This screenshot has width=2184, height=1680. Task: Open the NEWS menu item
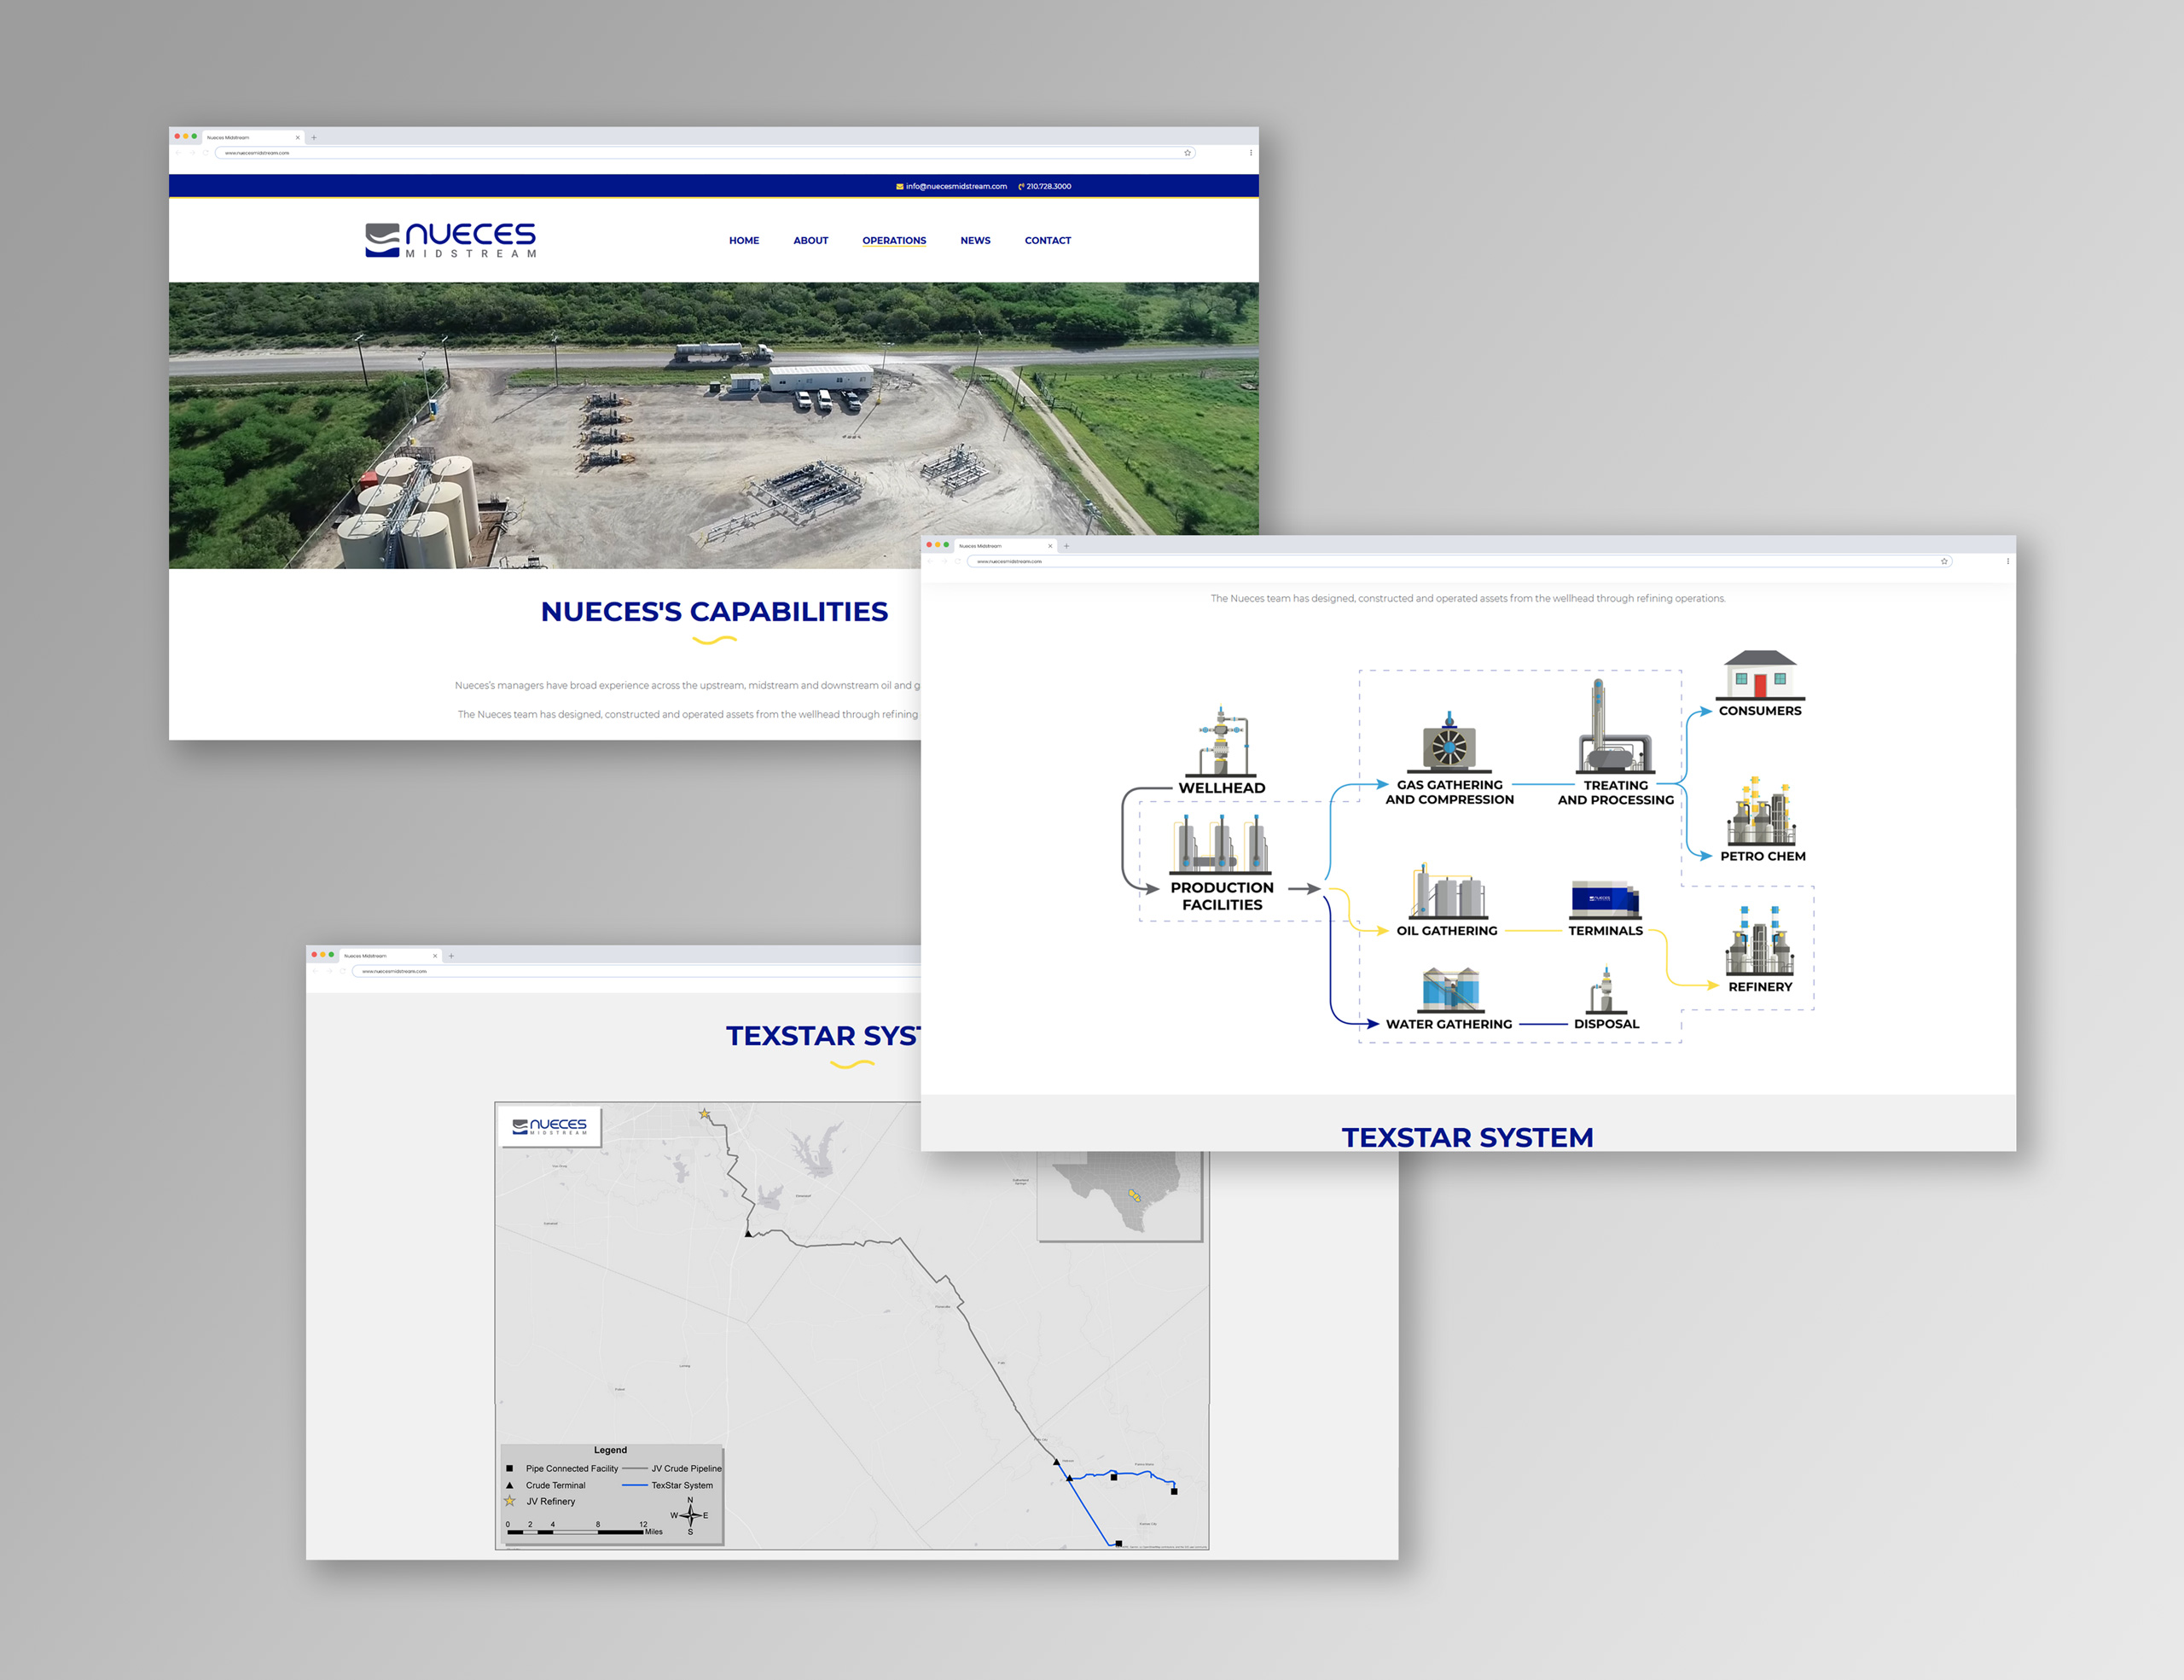975,241
